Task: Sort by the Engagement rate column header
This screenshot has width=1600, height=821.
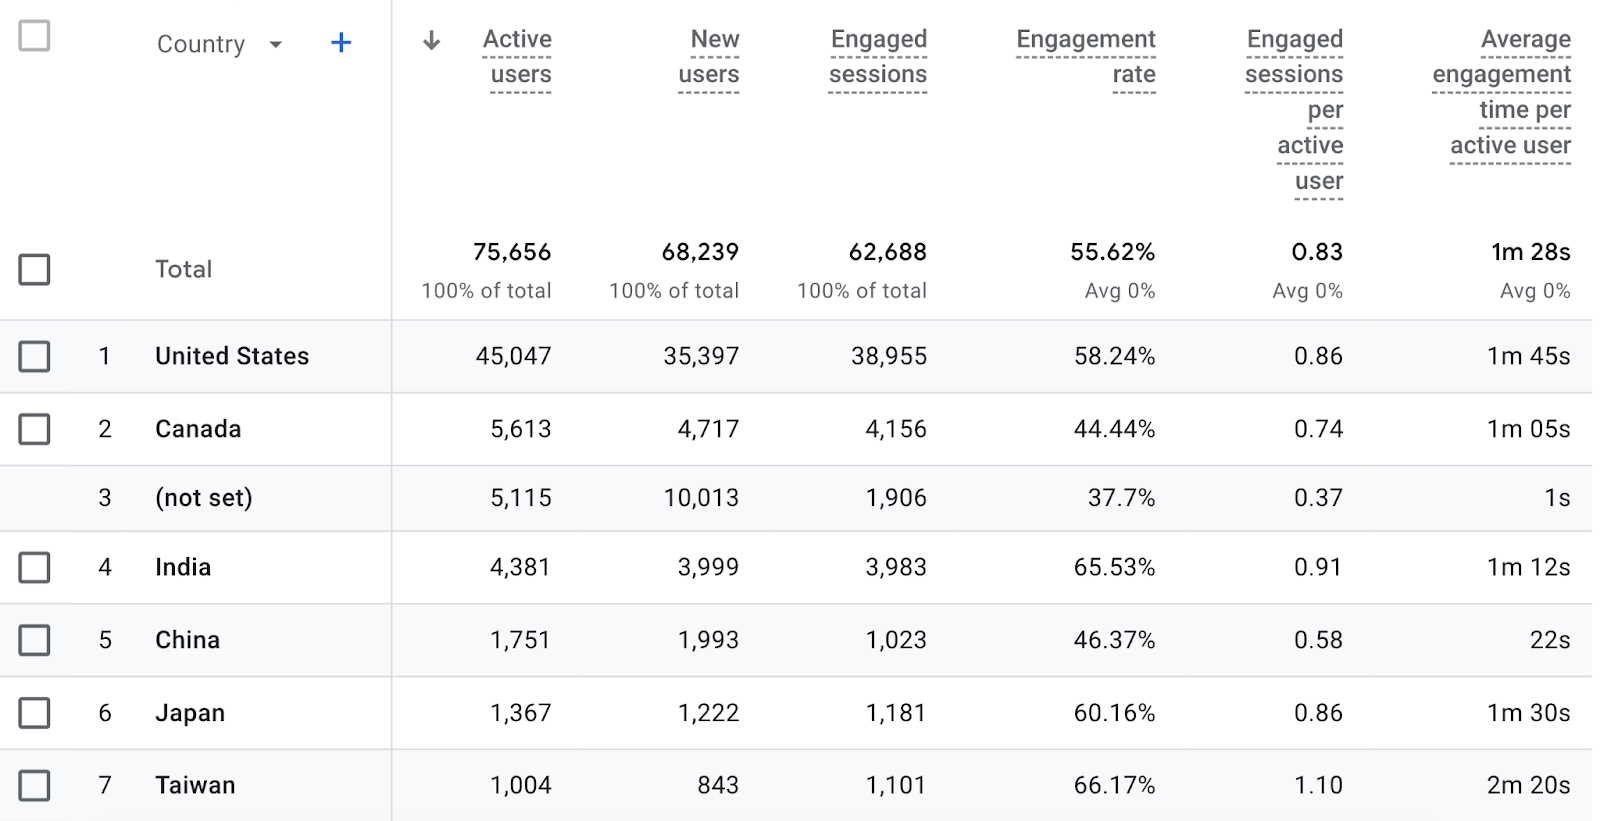Action: [1086, 56]
